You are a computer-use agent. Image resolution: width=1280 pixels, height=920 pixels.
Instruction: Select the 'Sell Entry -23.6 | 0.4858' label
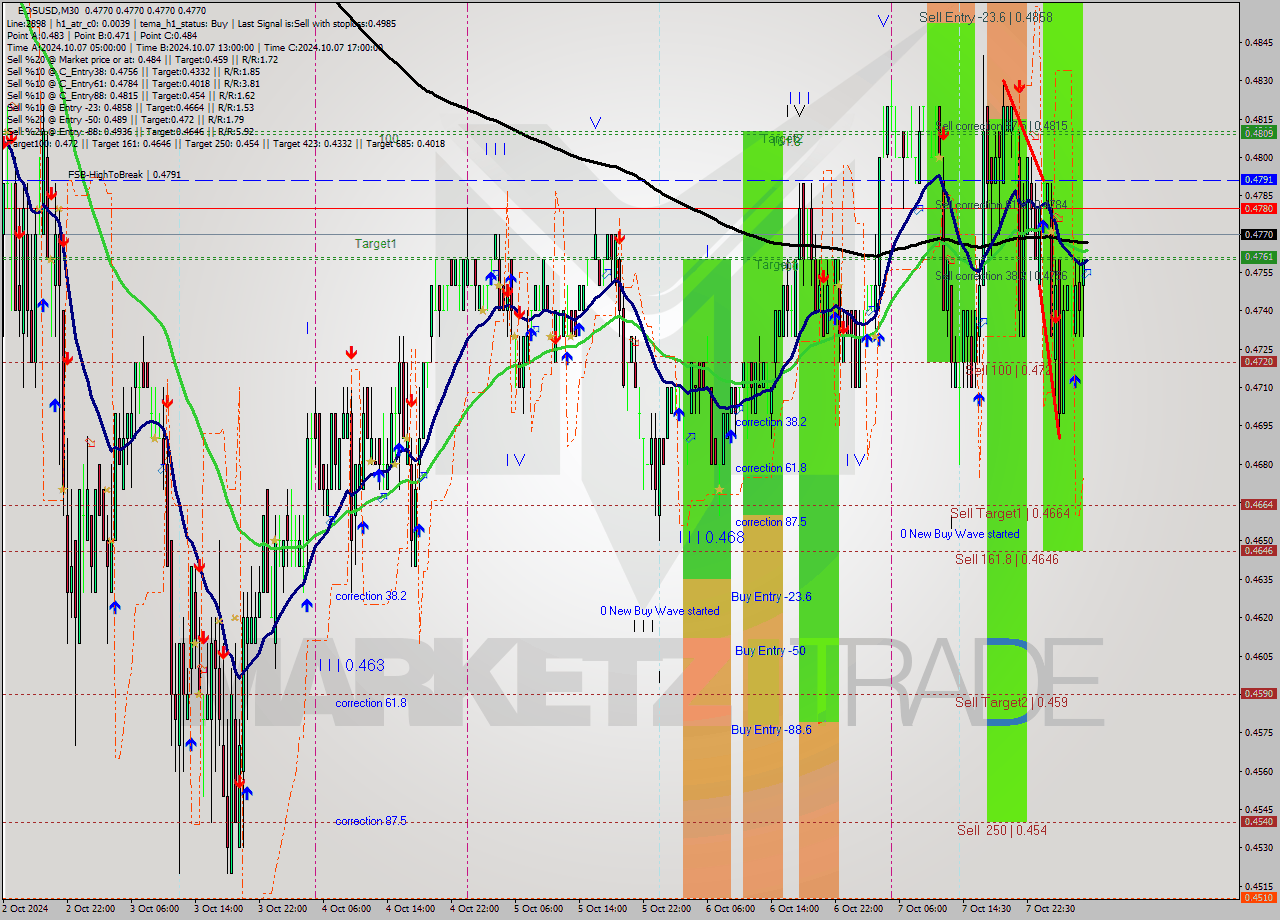[x=986, y=17]
